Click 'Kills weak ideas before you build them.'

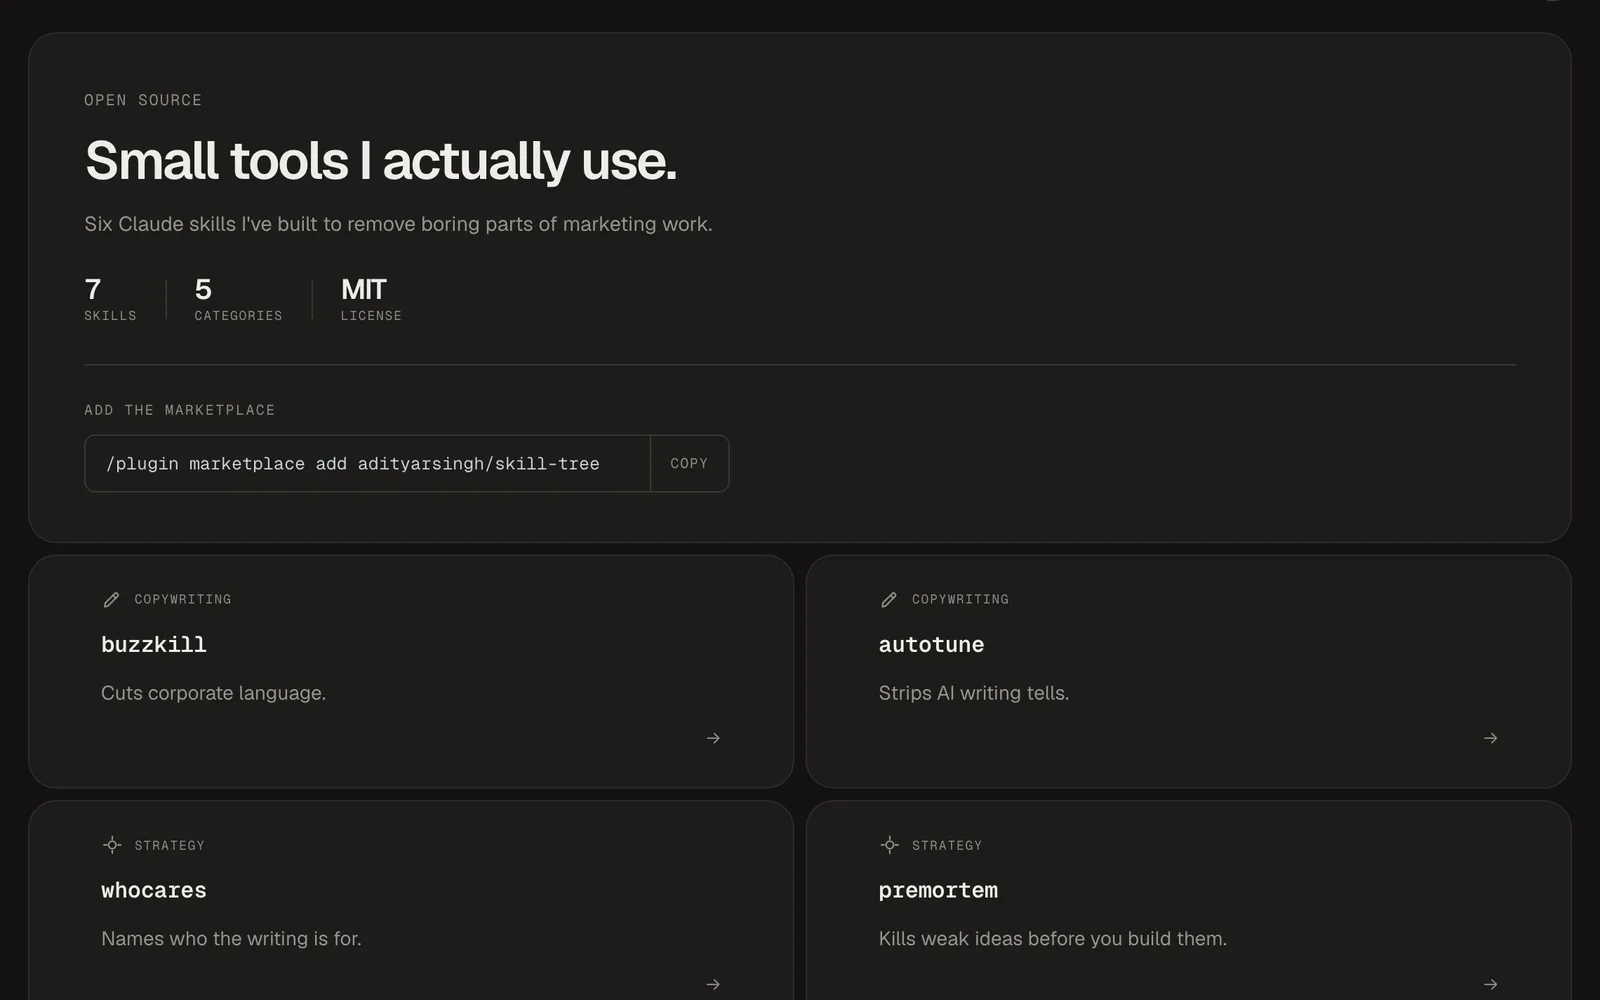click(x=1053, y=939)
